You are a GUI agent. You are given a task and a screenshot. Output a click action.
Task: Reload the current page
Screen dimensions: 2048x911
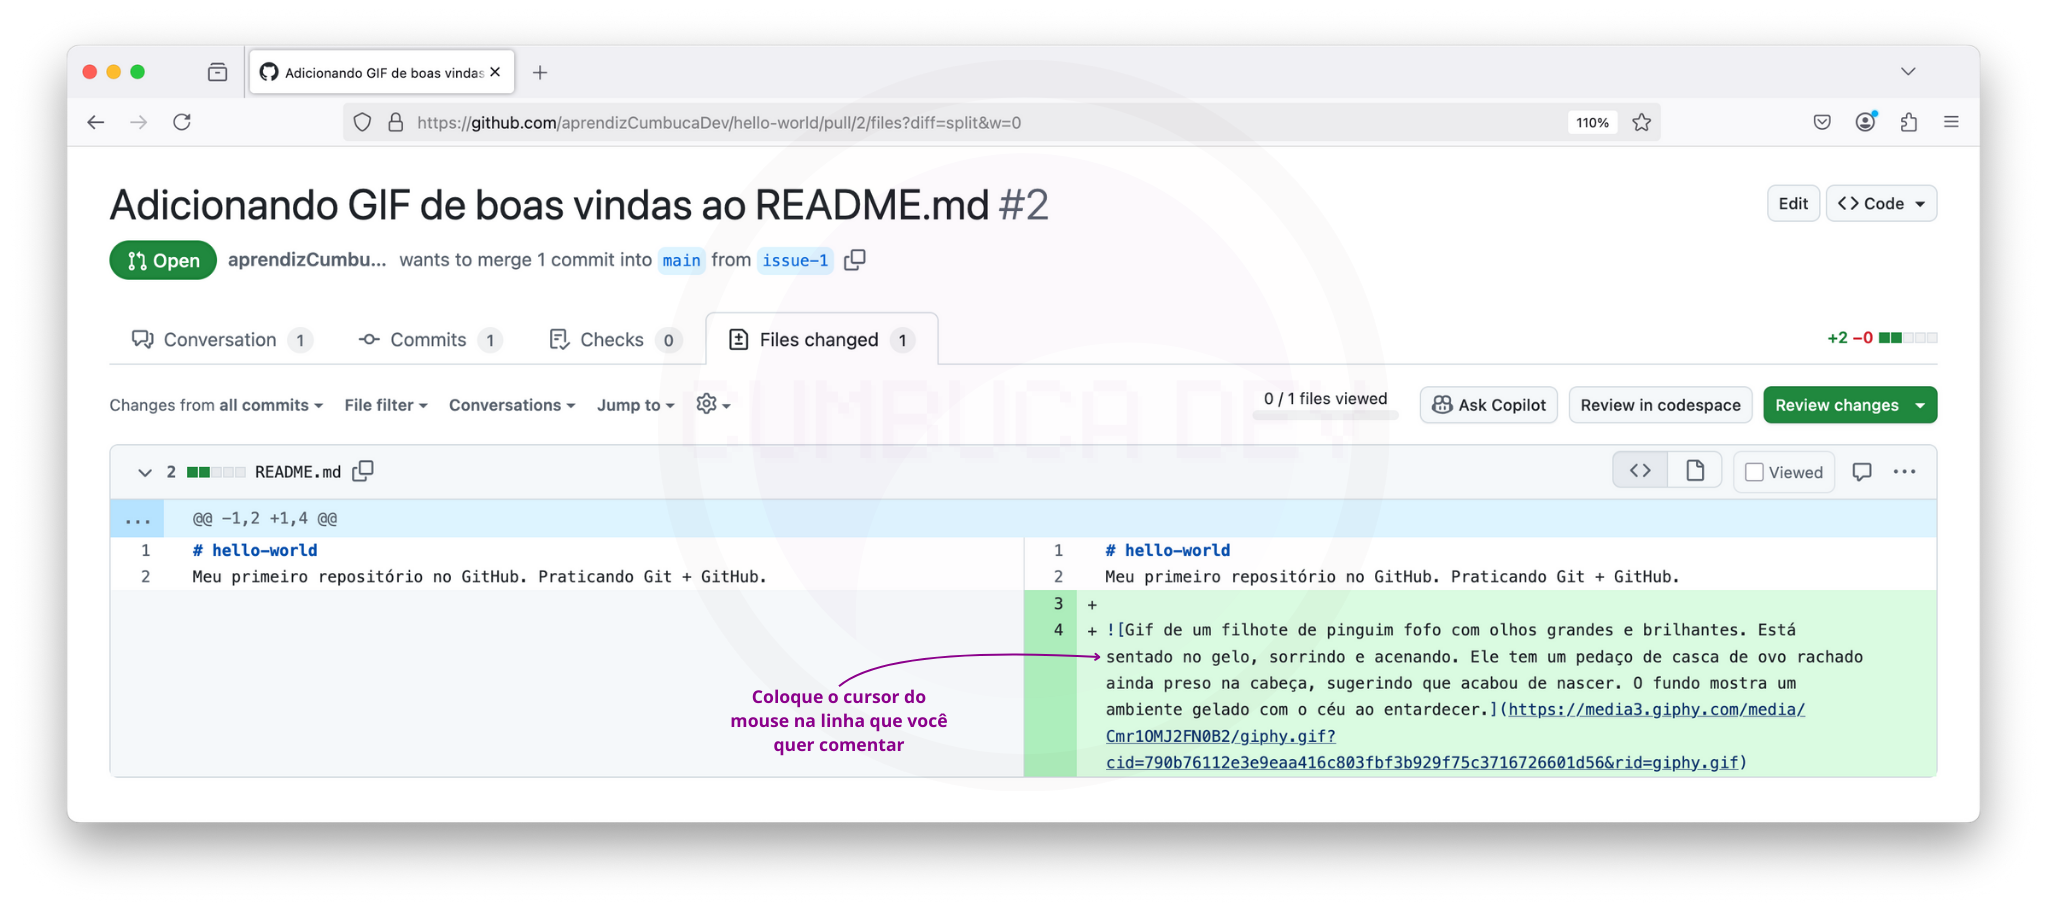point(182,123)
